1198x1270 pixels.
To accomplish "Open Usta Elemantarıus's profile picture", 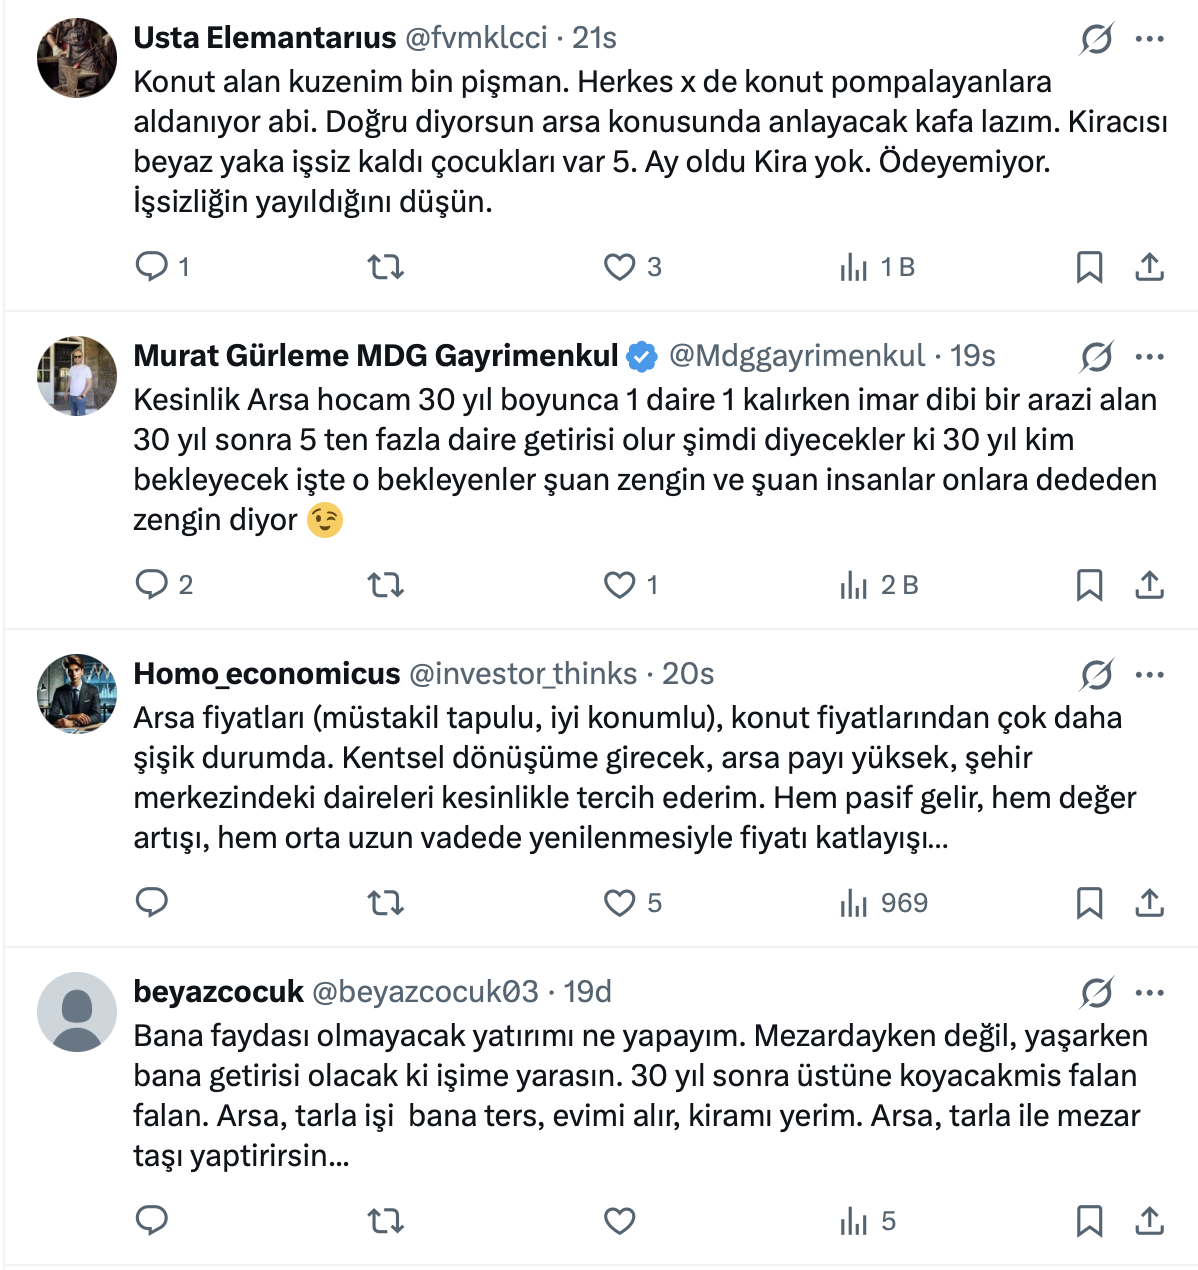I will pyautogui.click(x=77, y=57).
